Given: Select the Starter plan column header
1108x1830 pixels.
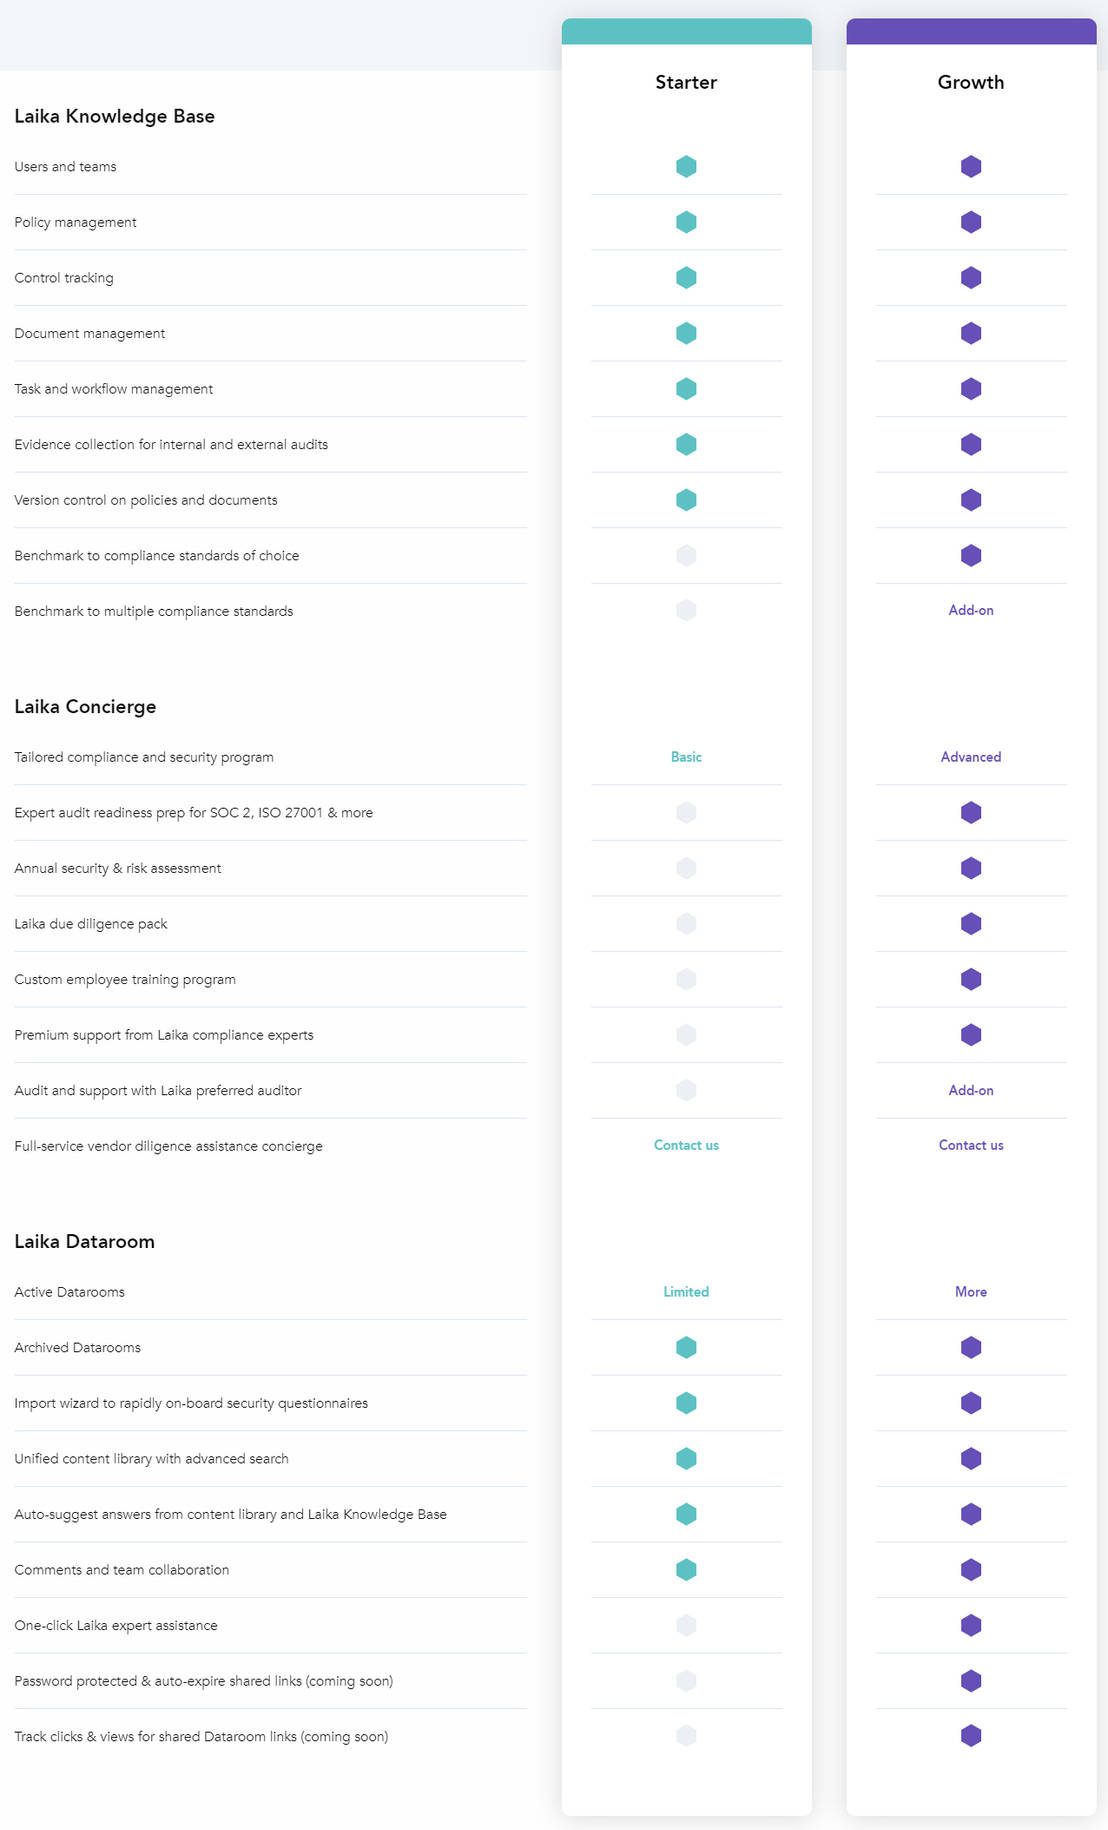Looking at the screenshot, I should click(x=686, y=82).
